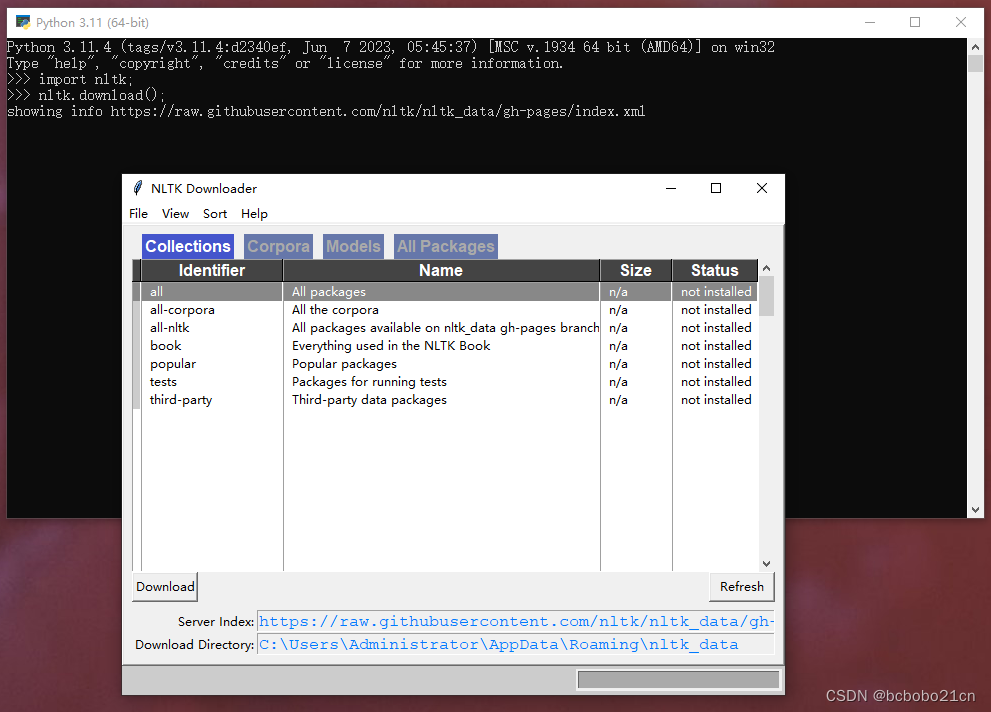Select the 'all-corpora' identifier

[x=182, y=310]
